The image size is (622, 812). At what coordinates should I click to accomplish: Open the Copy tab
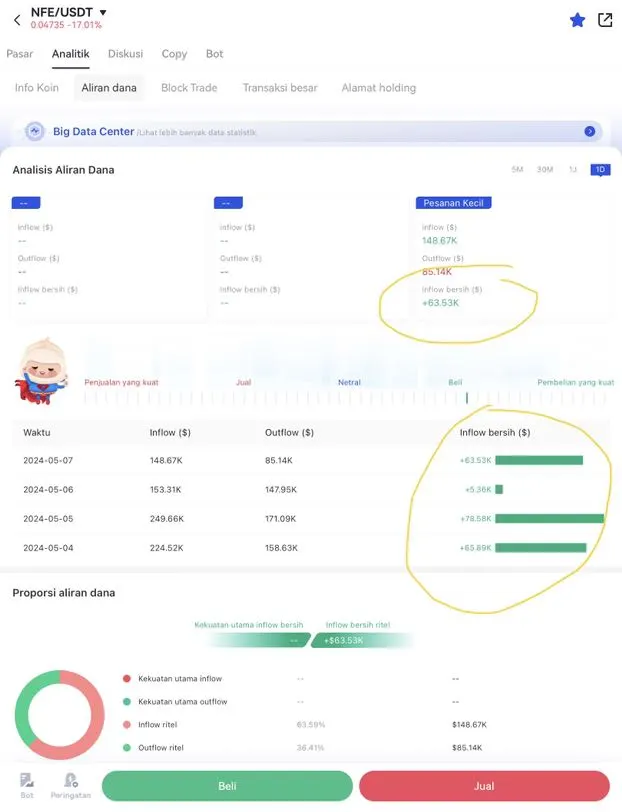point(174,54)
